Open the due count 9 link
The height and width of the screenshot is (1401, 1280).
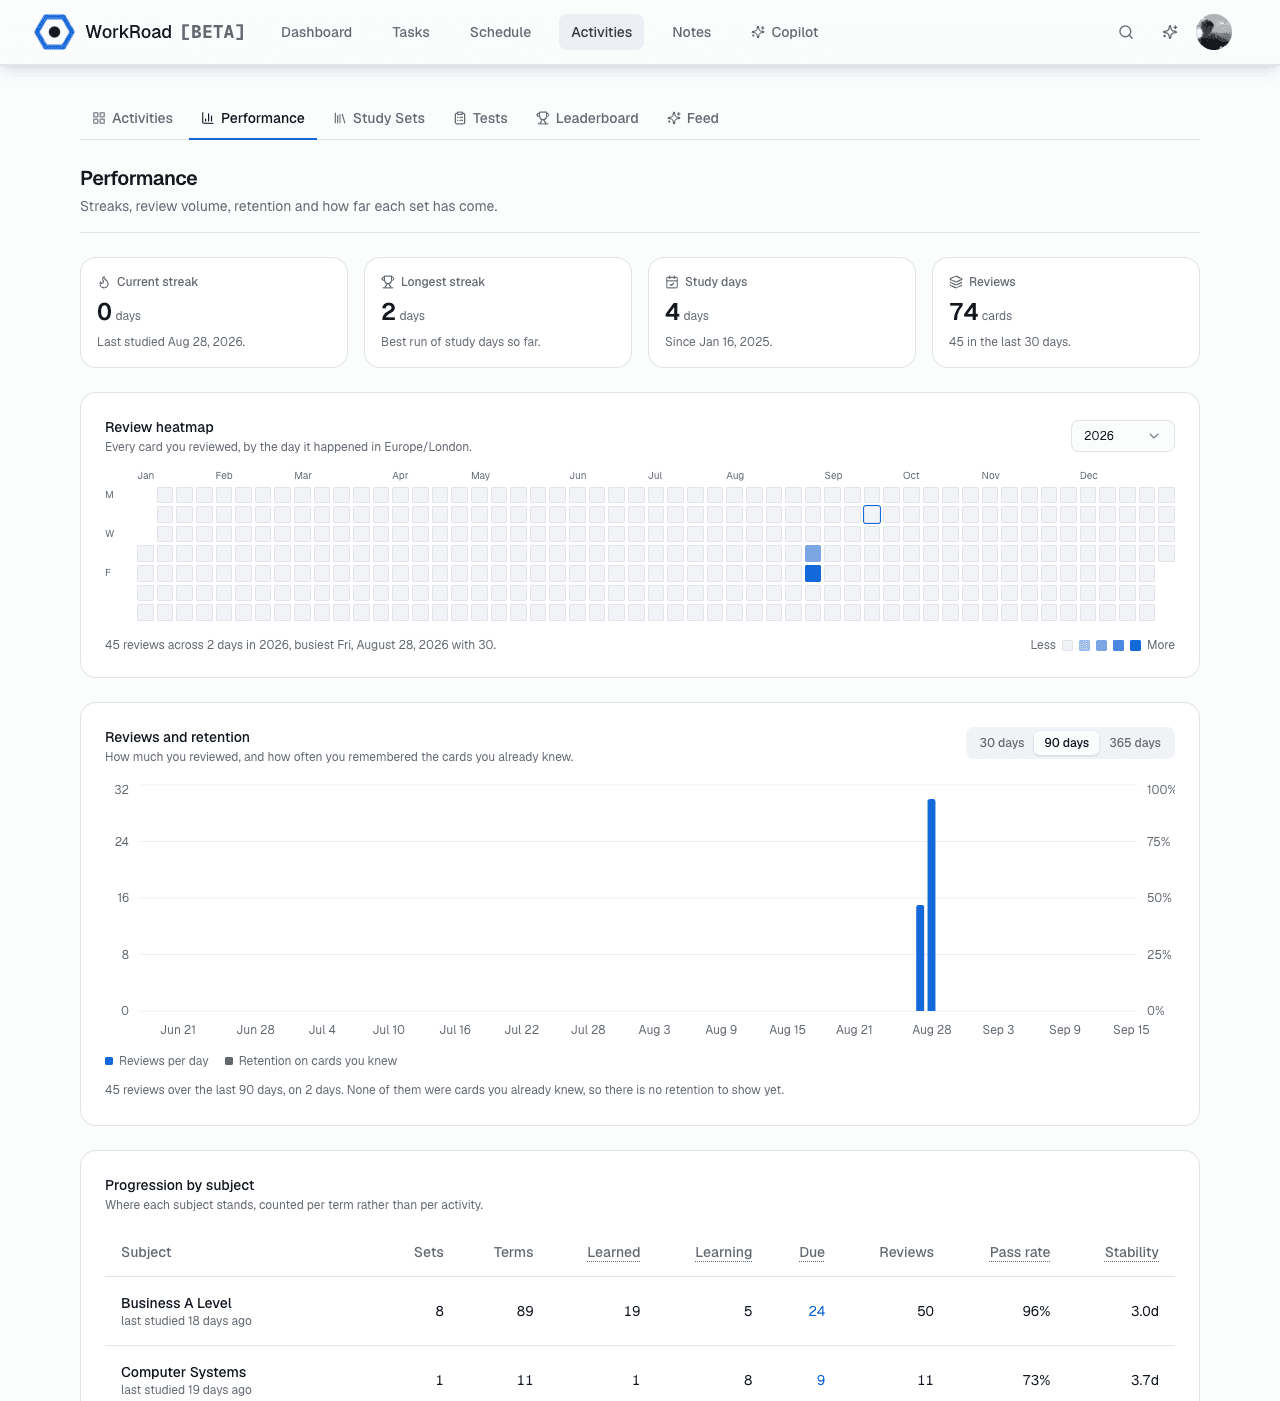821,1380
